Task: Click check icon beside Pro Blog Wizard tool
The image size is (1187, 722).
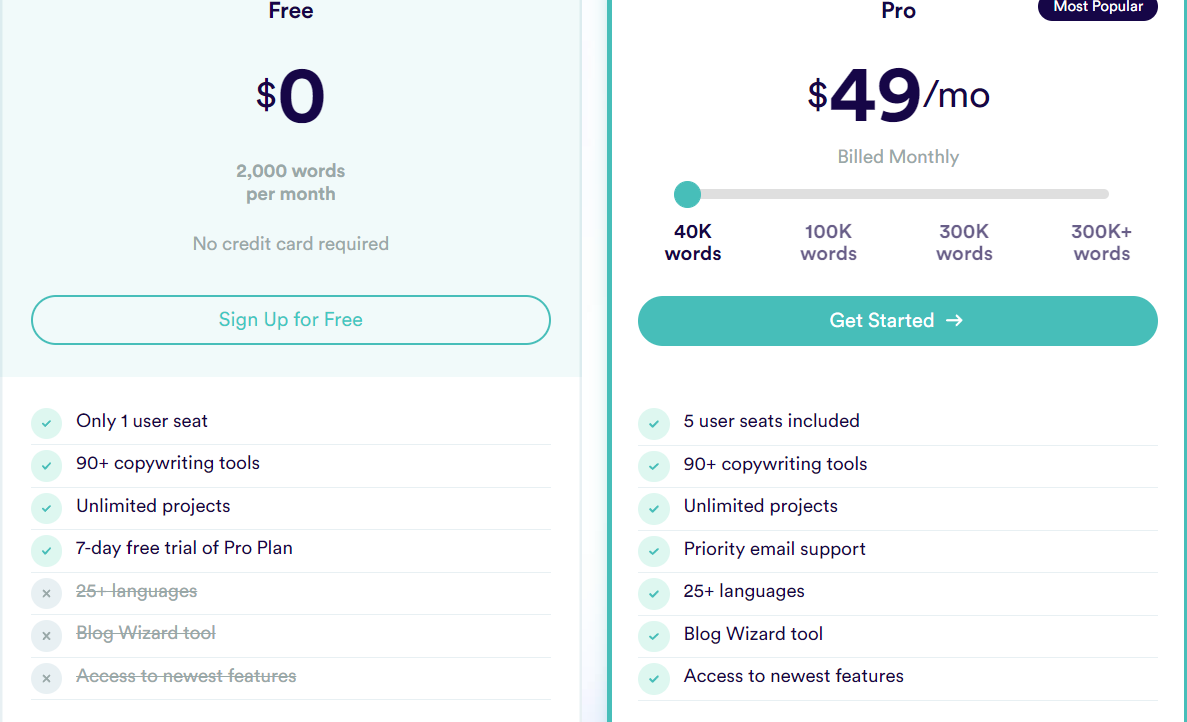Action: tap(654, 636)
